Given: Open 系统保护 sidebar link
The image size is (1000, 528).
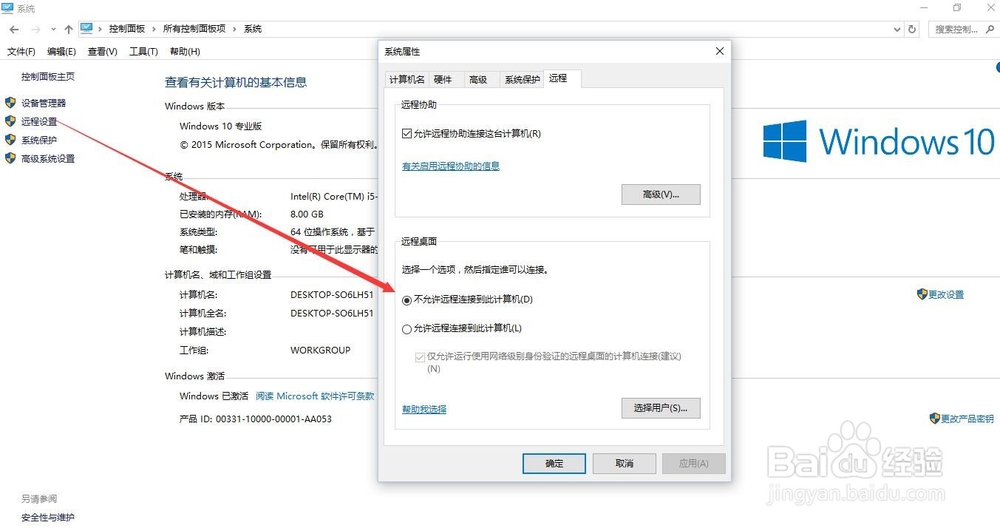Looking at the screenshot, I should tap(39, 140).
